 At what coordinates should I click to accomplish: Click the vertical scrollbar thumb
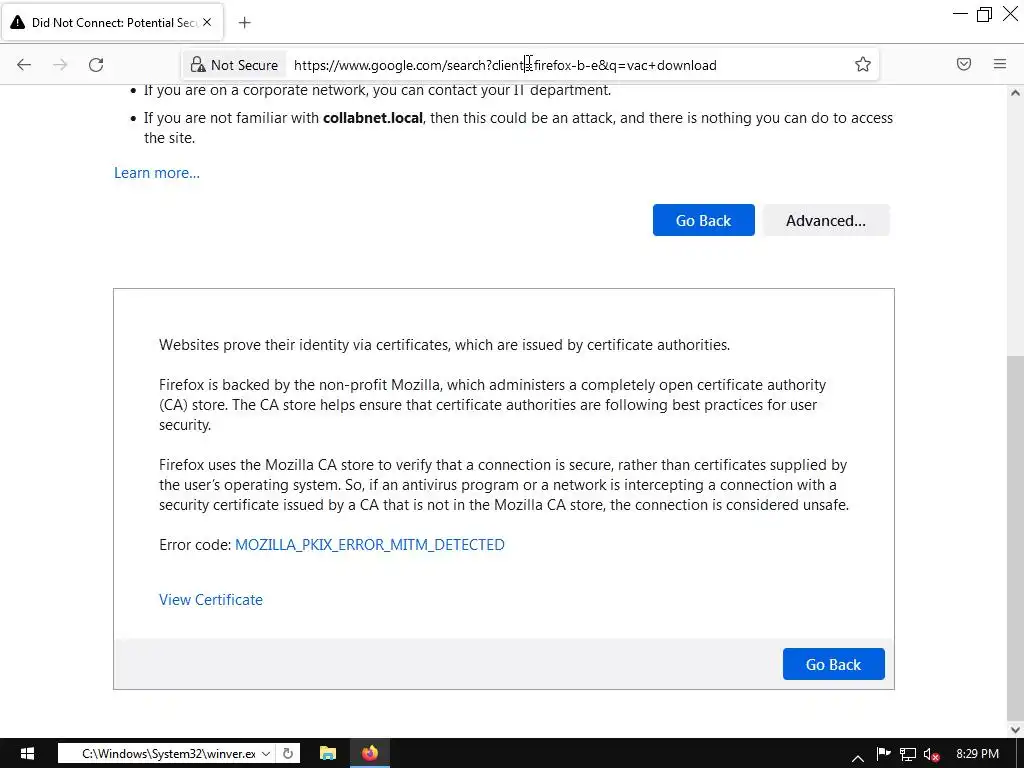coord(1015,537)
